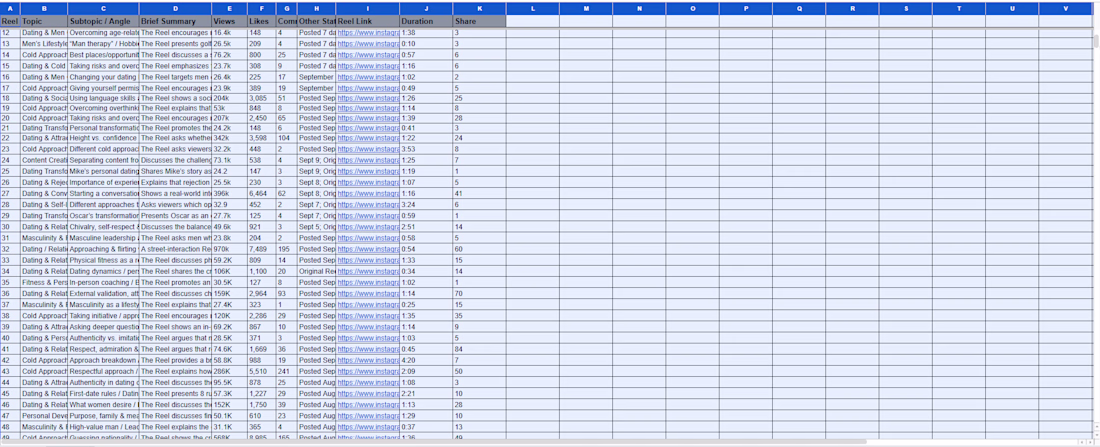Open Instagram reel link in row 36
Viewport: 1100px width, 447px height.
[x=368, y=294]
